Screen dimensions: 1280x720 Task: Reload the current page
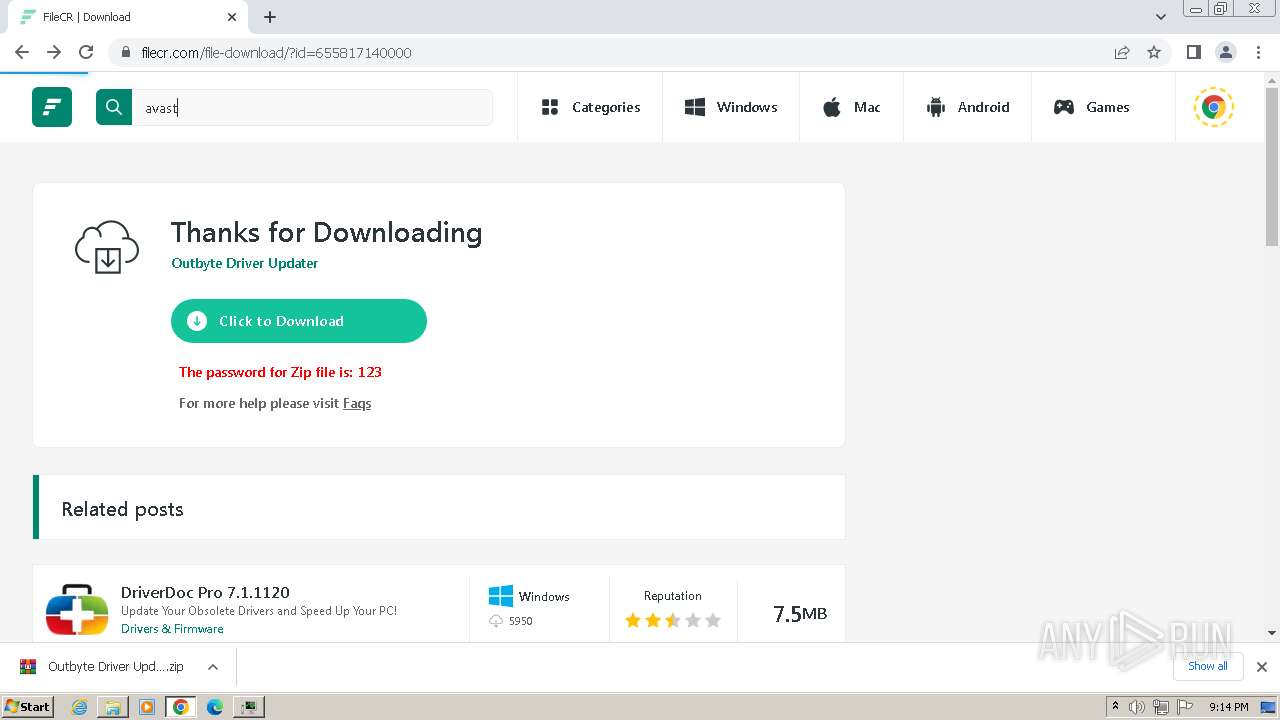[86, 52]
